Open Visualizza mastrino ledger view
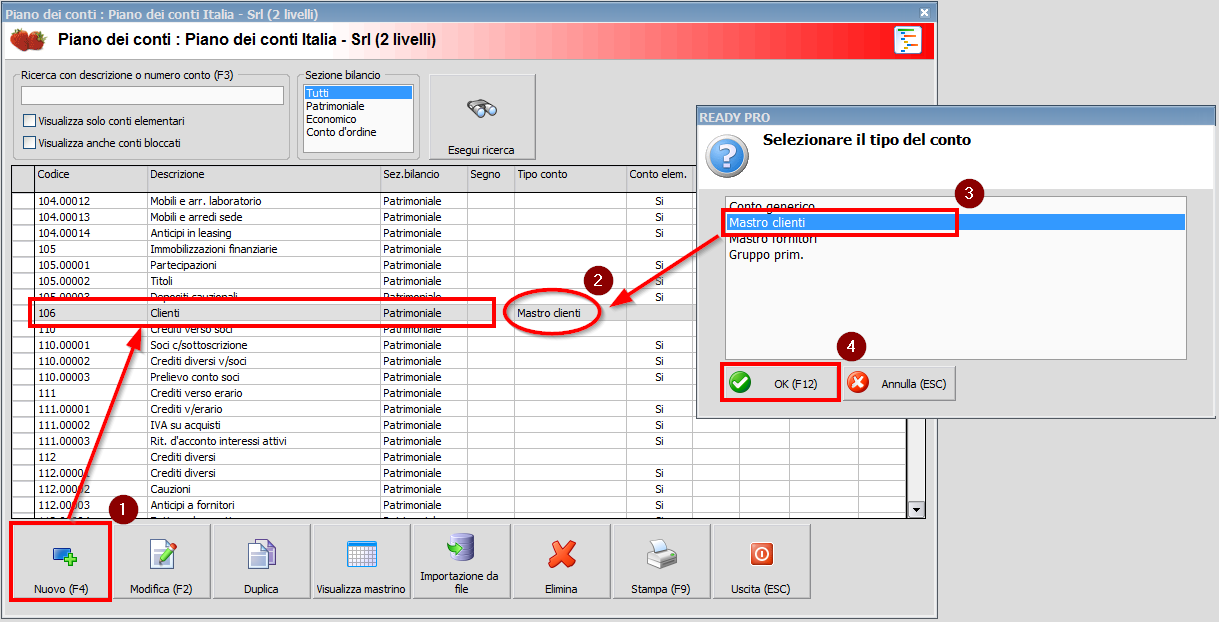 [361, 561]
